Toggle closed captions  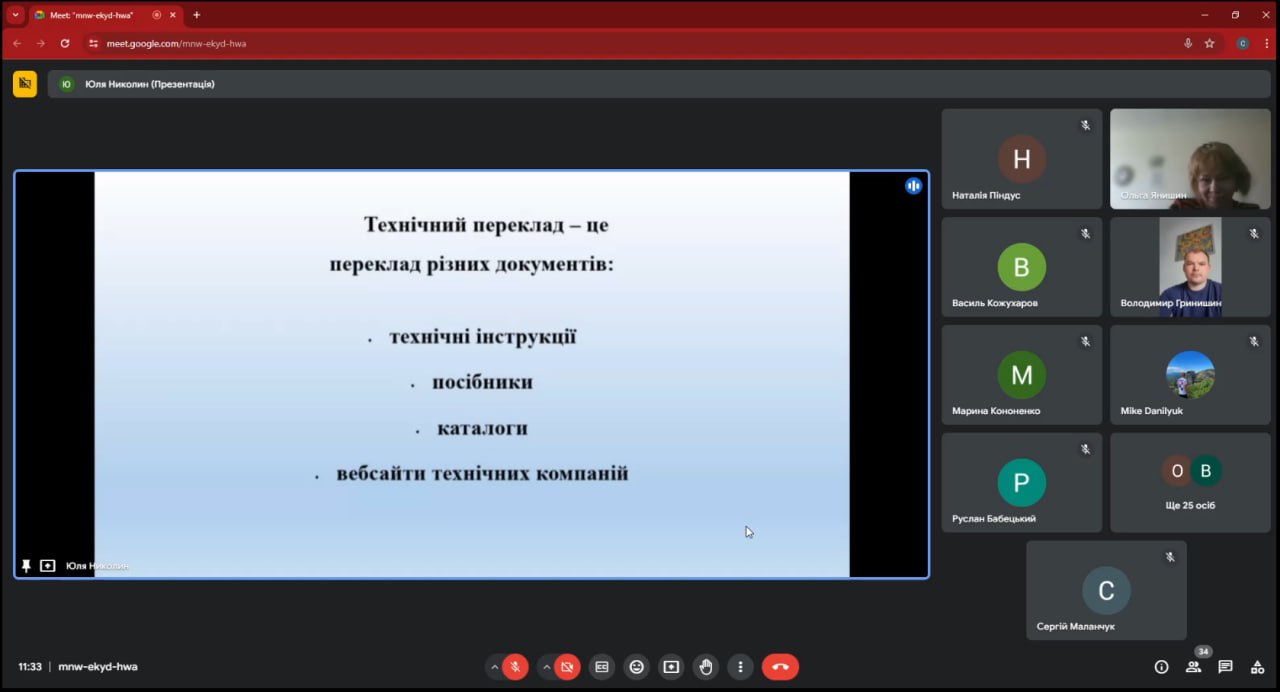(601, 667)
